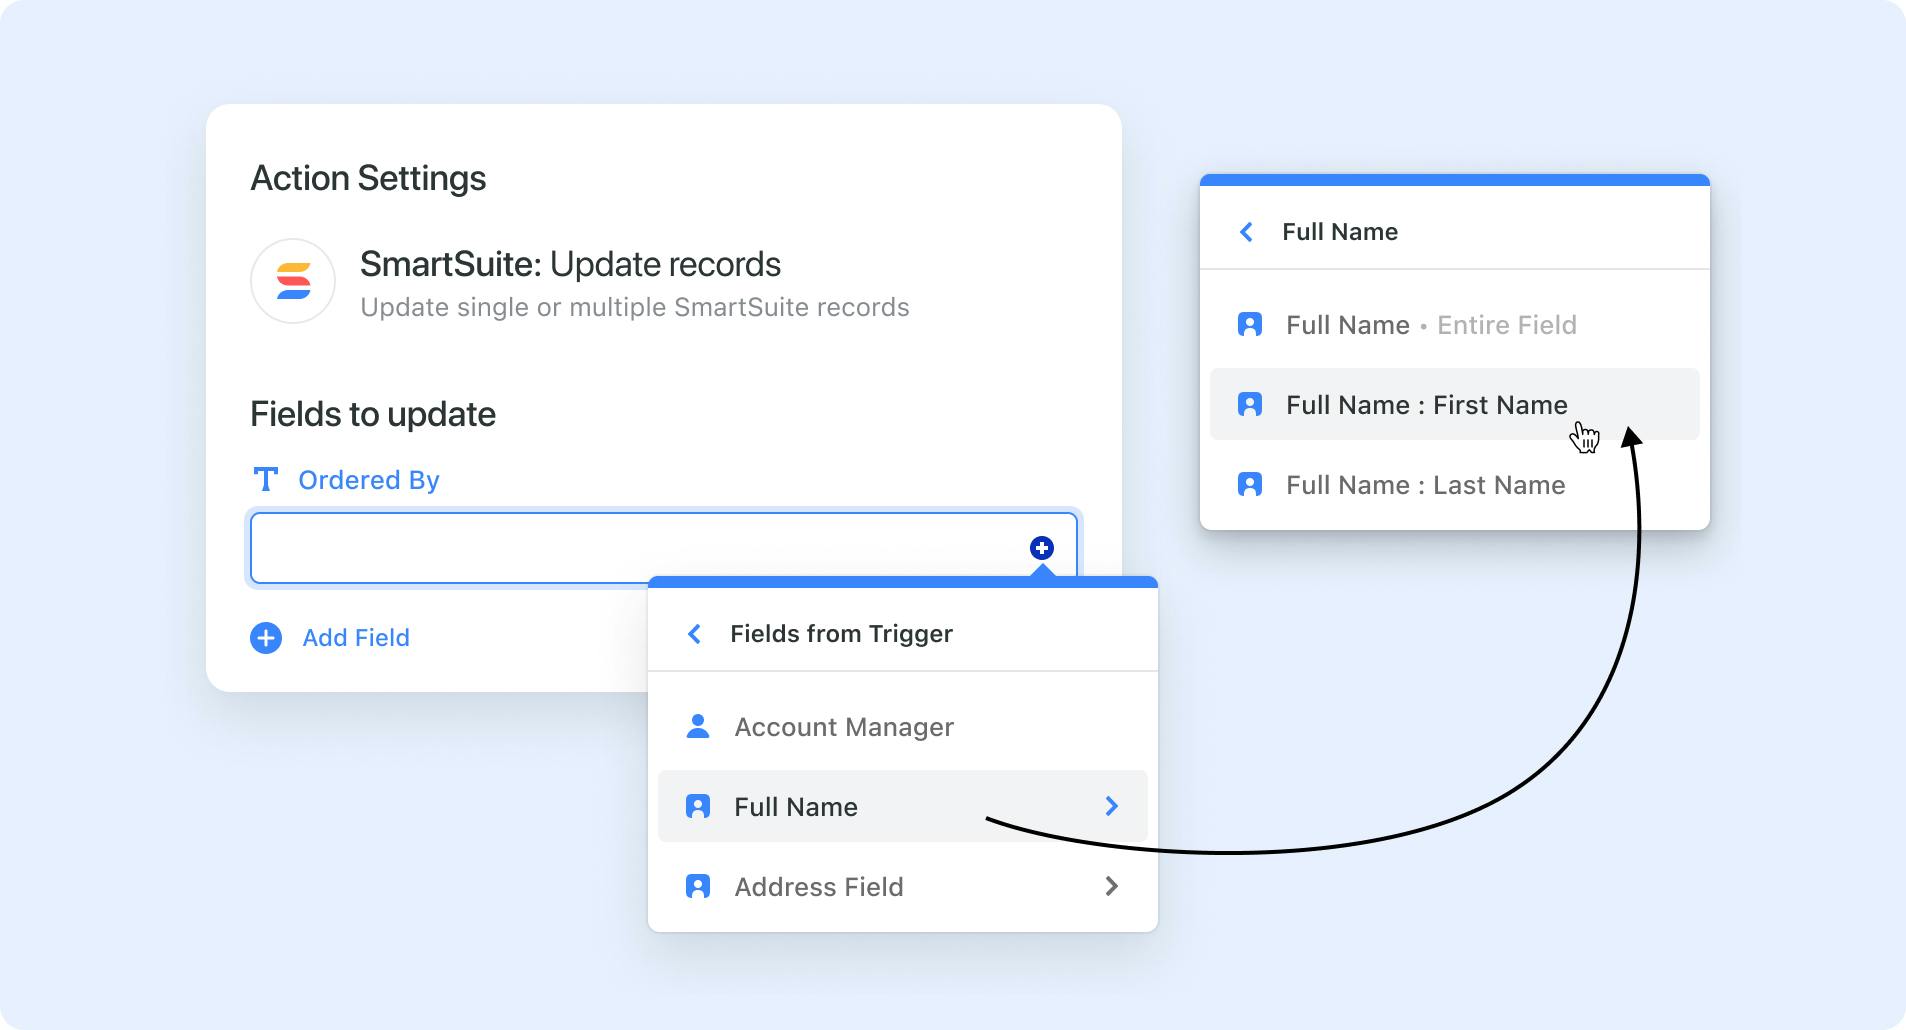1906x1030 pixels.
Task: Click the icon next to Full Name Entire Field
Action: pos(1250,324)
